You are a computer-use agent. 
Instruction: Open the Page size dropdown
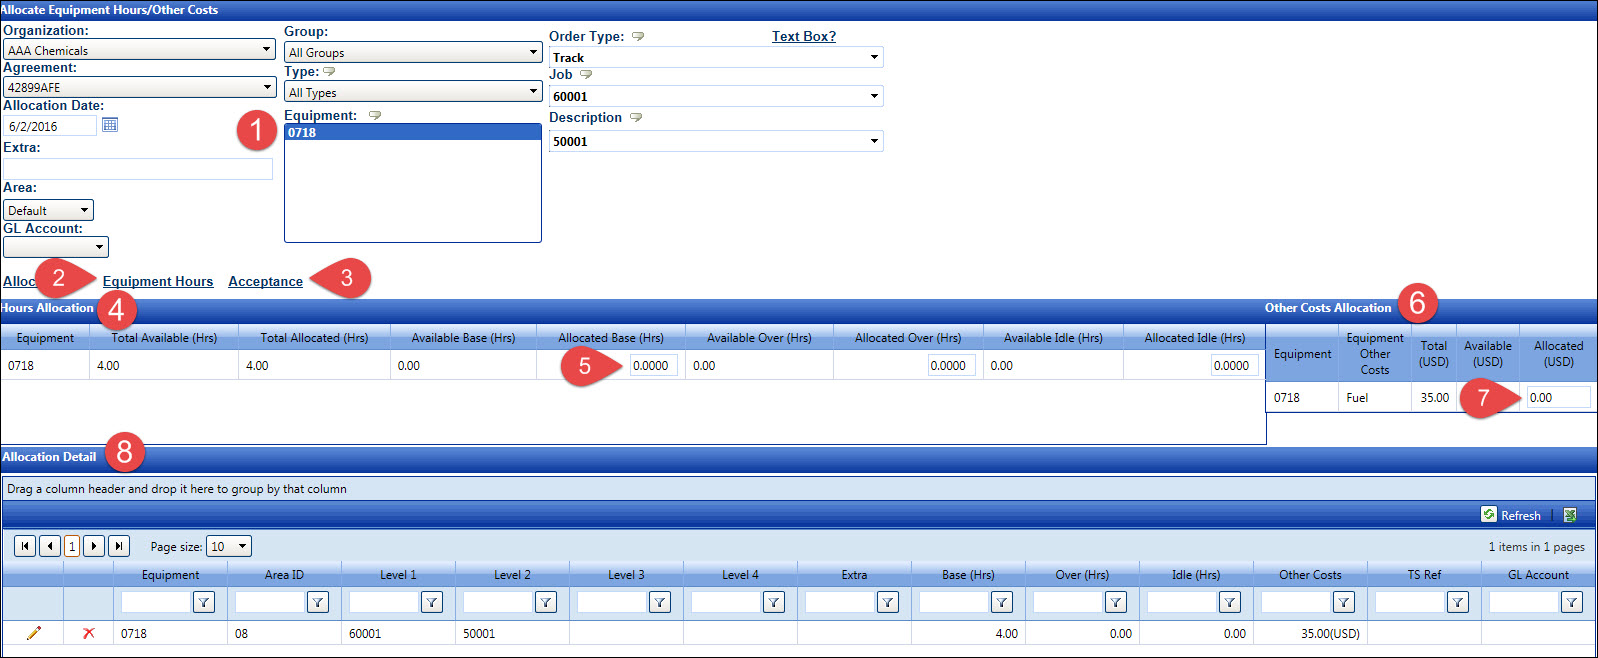(x=242, y=546)
